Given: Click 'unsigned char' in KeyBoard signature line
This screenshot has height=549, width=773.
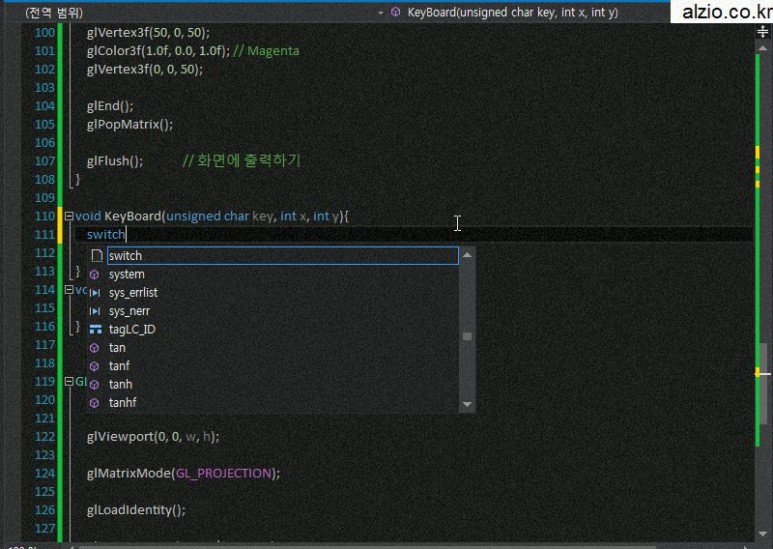Looking at the screenshot, I should point(208,216).
